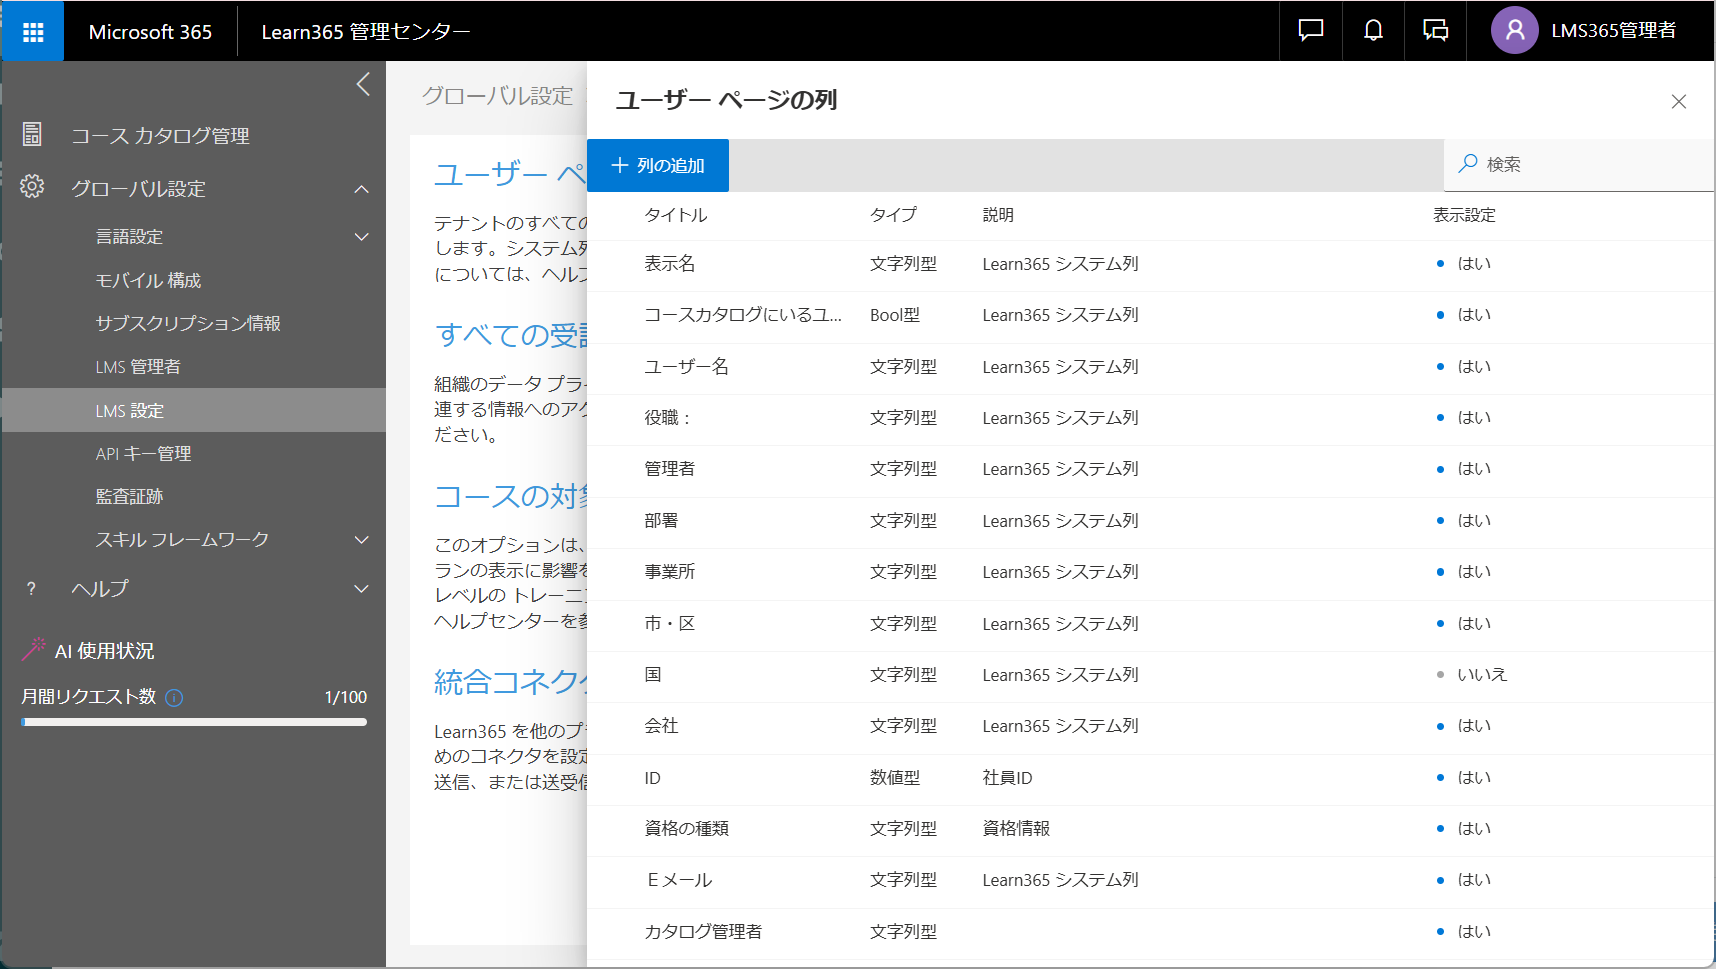Click the 列の追加 button
The image size is (1716, 969).
click(658, 165)
